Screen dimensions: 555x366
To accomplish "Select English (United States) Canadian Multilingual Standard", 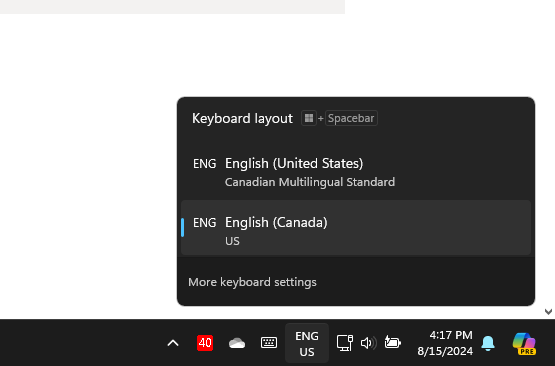I will pyautogui.click(x=356, y=172).
